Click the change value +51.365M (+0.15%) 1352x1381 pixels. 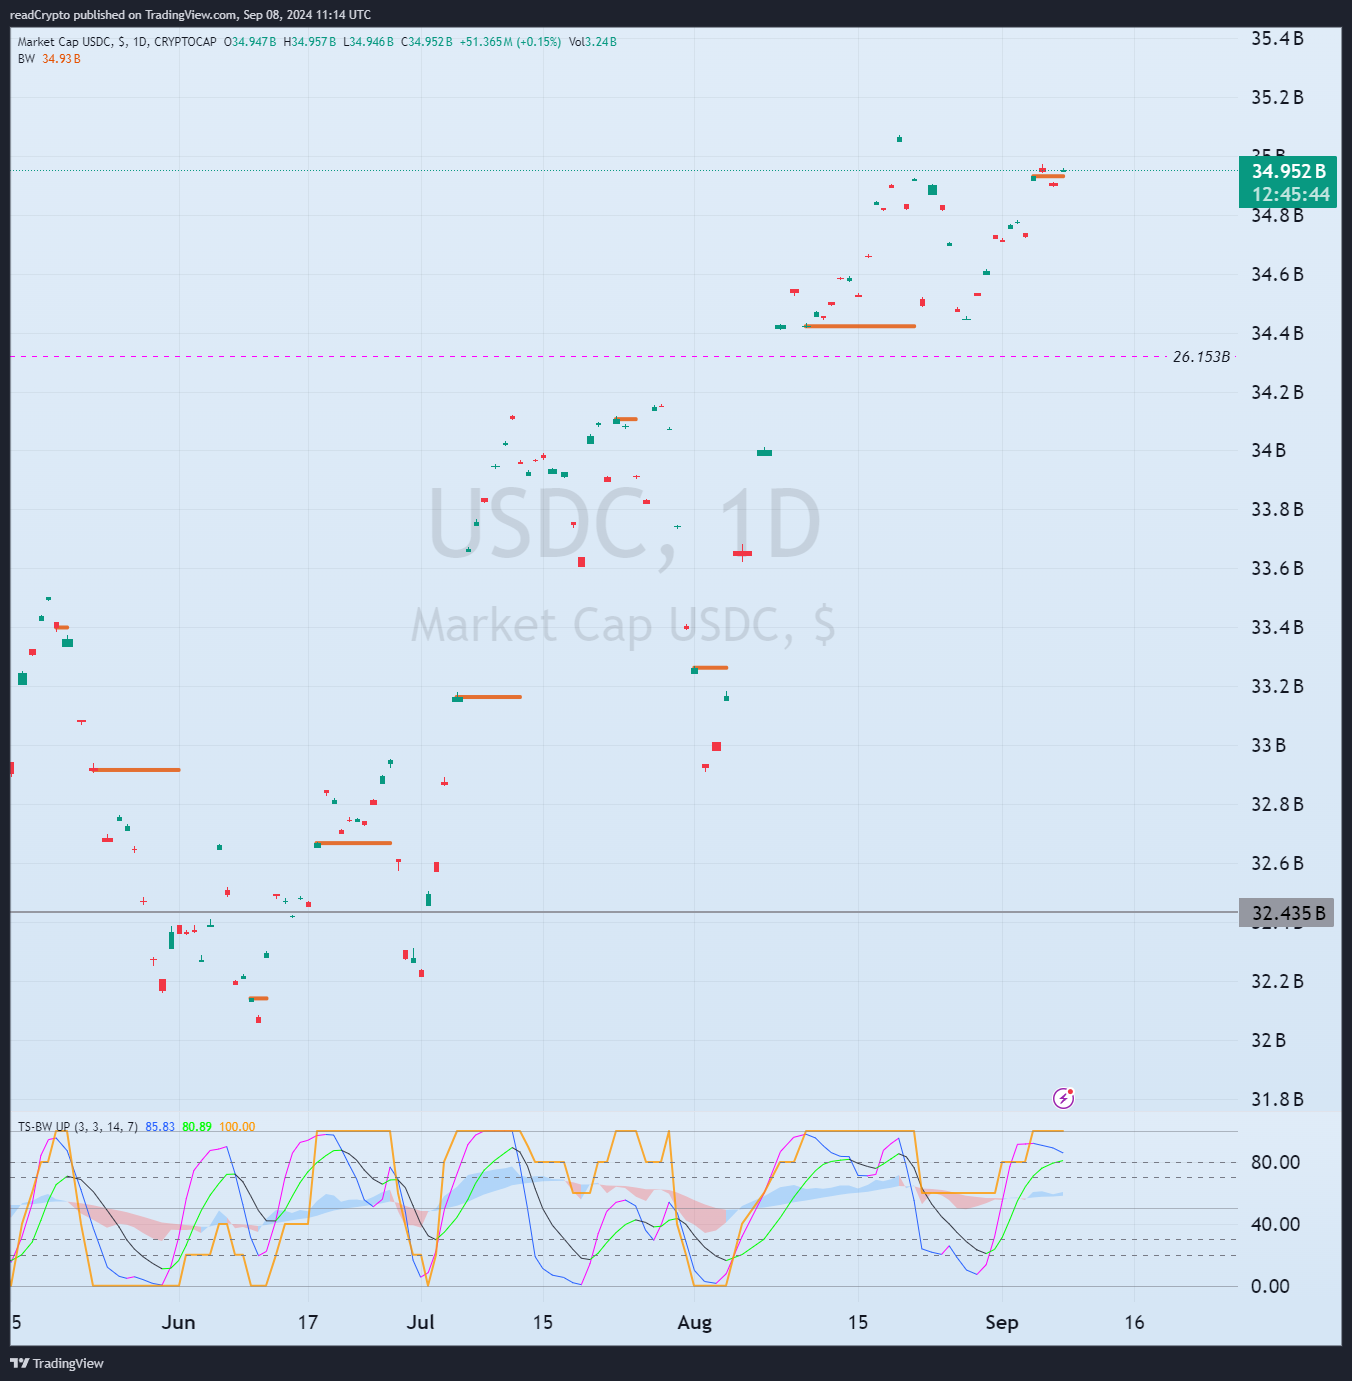[510, 42]
